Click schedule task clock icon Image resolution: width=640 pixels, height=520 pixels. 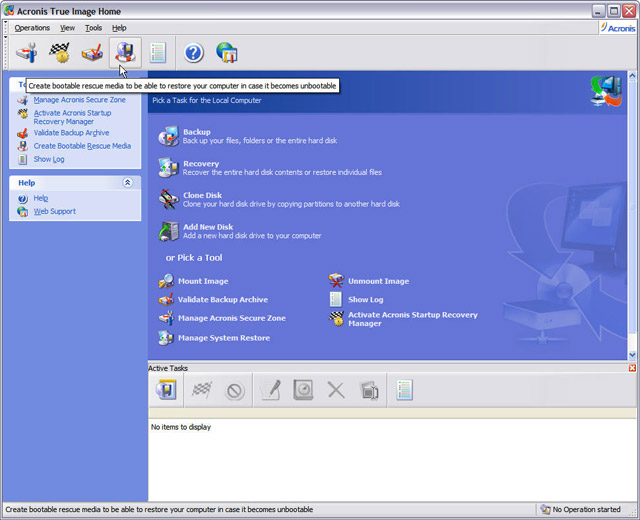303,390
